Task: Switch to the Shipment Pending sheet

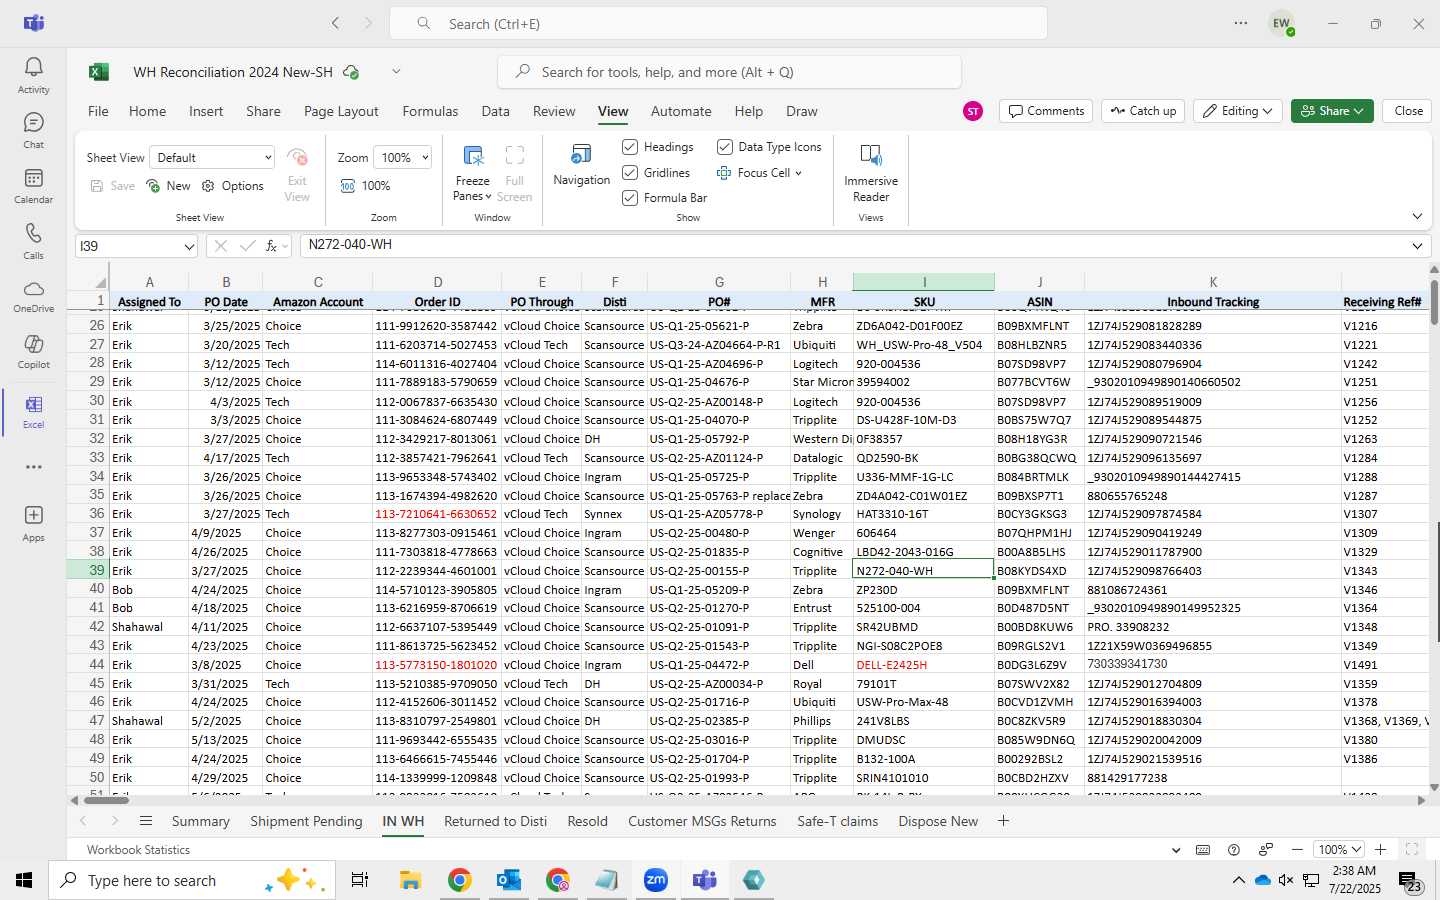Action: [306, 821]
